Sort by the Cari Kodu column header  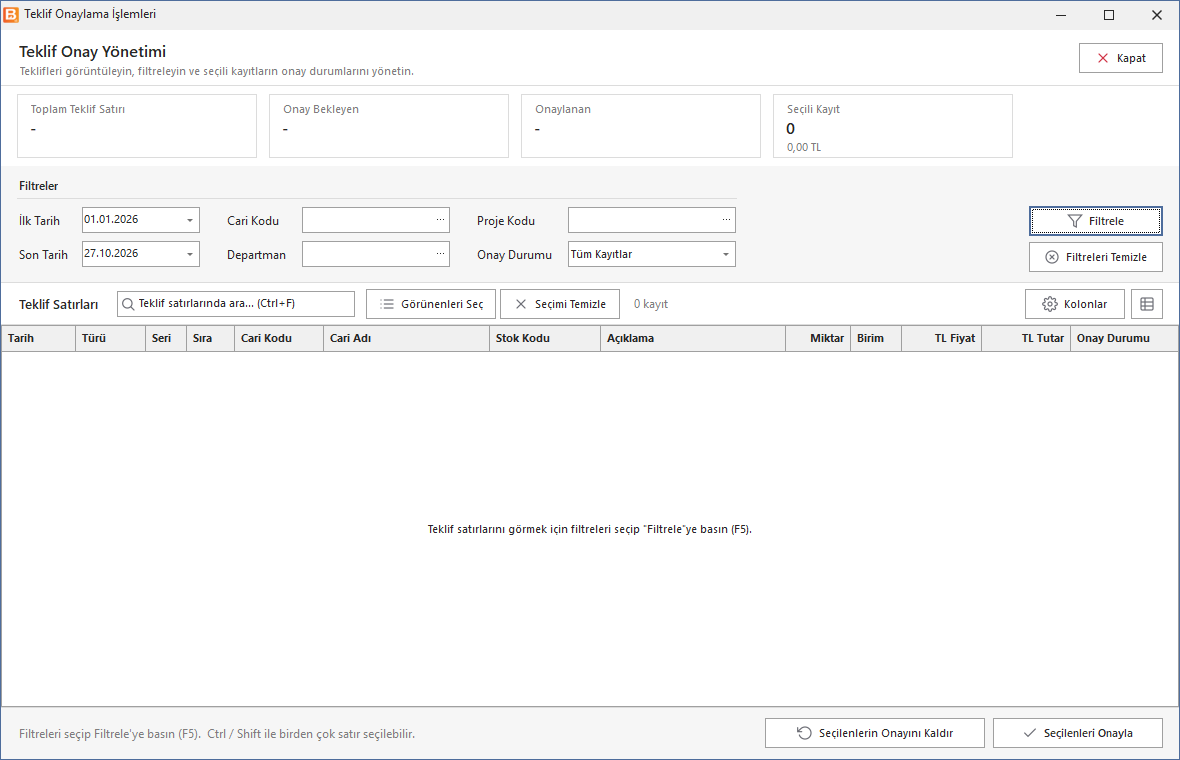279,339
